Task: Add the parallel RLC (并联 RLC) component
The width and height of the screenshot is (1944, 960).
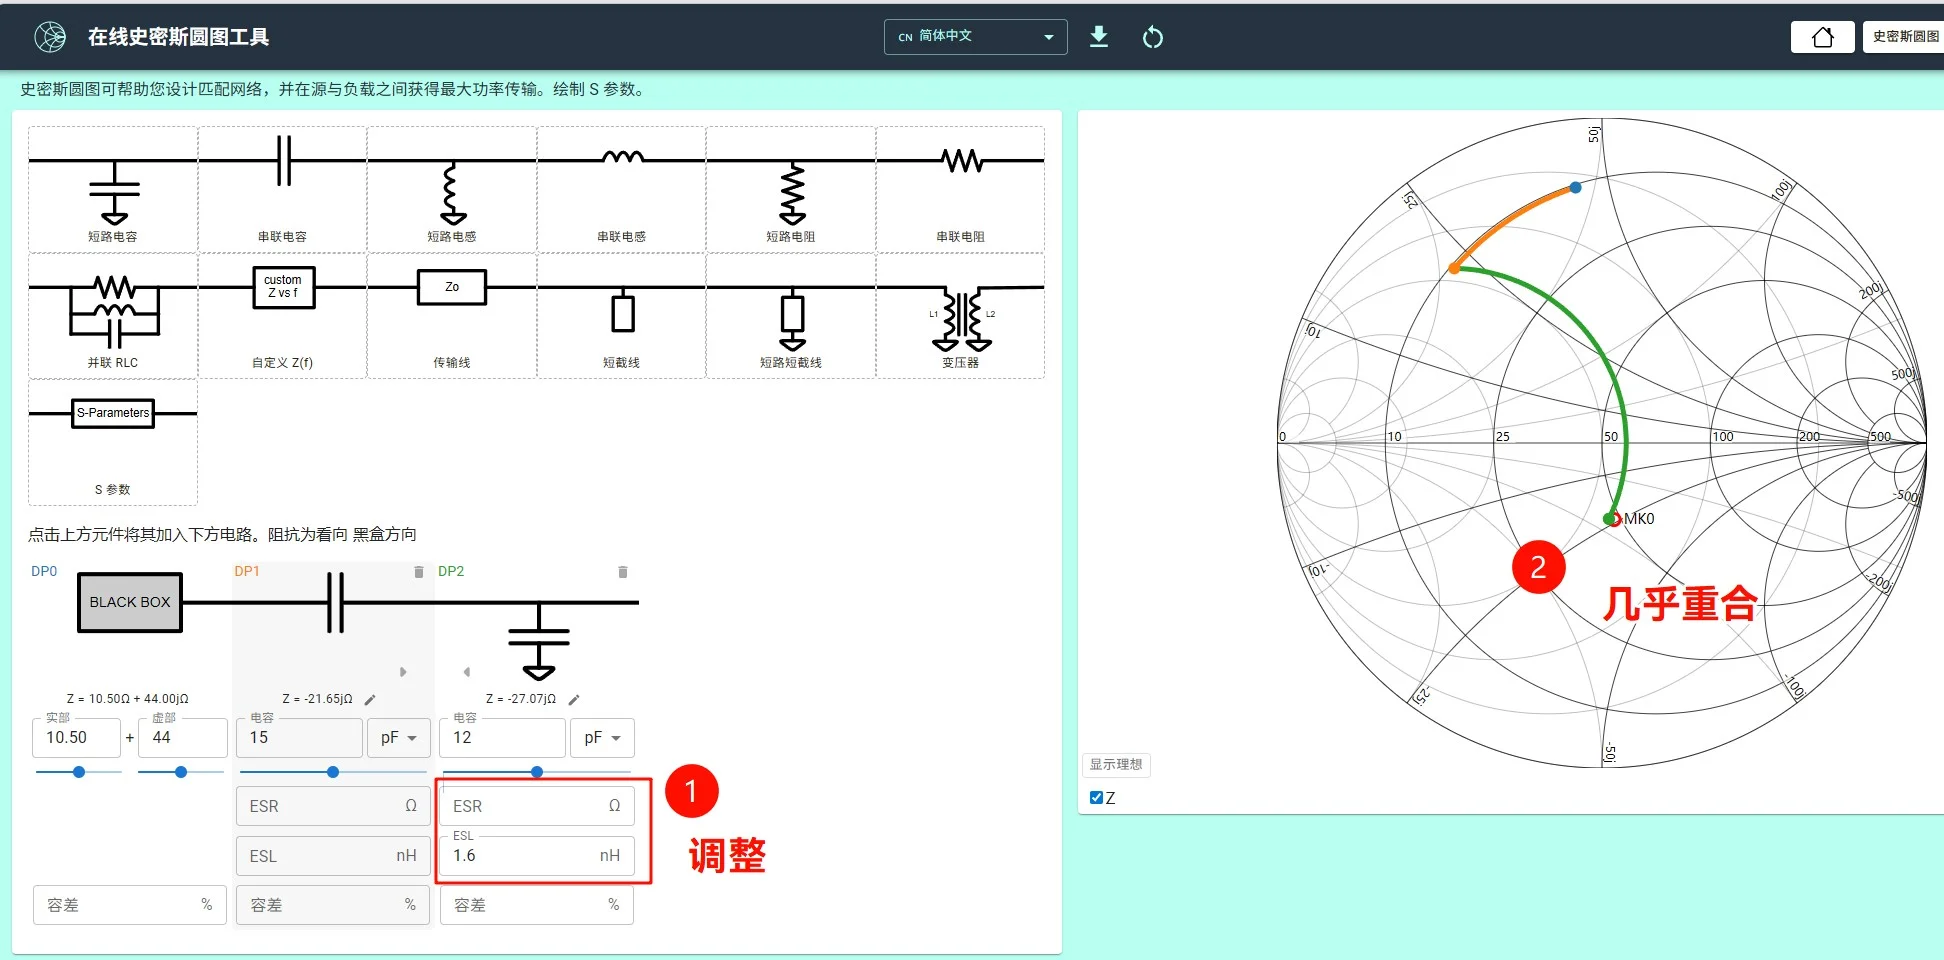Action: (x=113, y=316)
